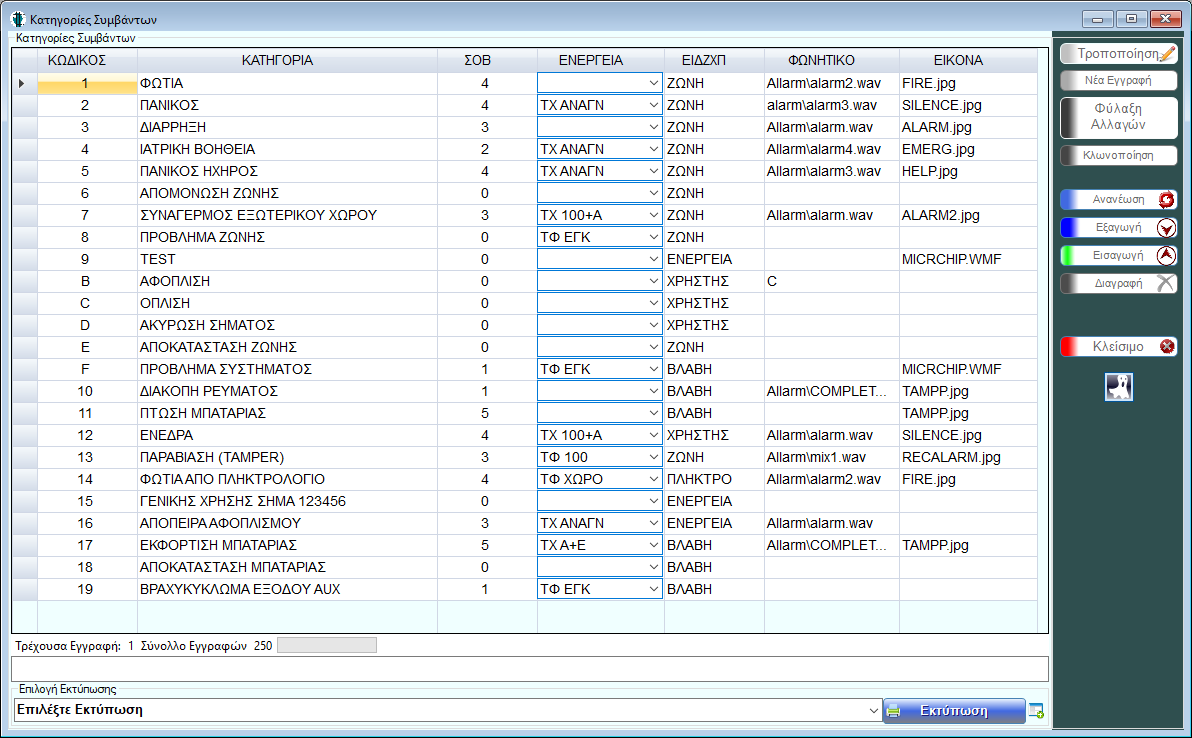The height and width of the screenshot is (738, 1192).
Task: Click the ΚΩΔΙΚΟΣ column header
Action: [x=77, y=61]
